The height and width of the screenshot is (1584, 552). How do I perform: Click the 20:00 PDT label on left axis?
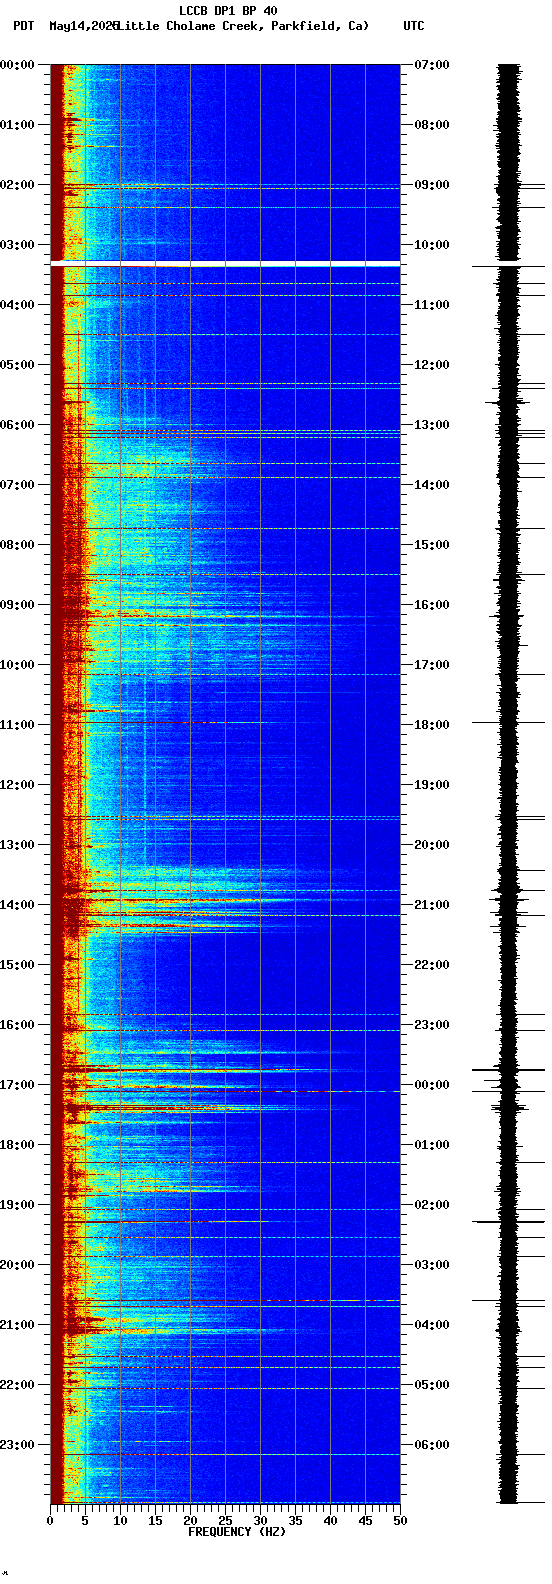point(17,1265)
